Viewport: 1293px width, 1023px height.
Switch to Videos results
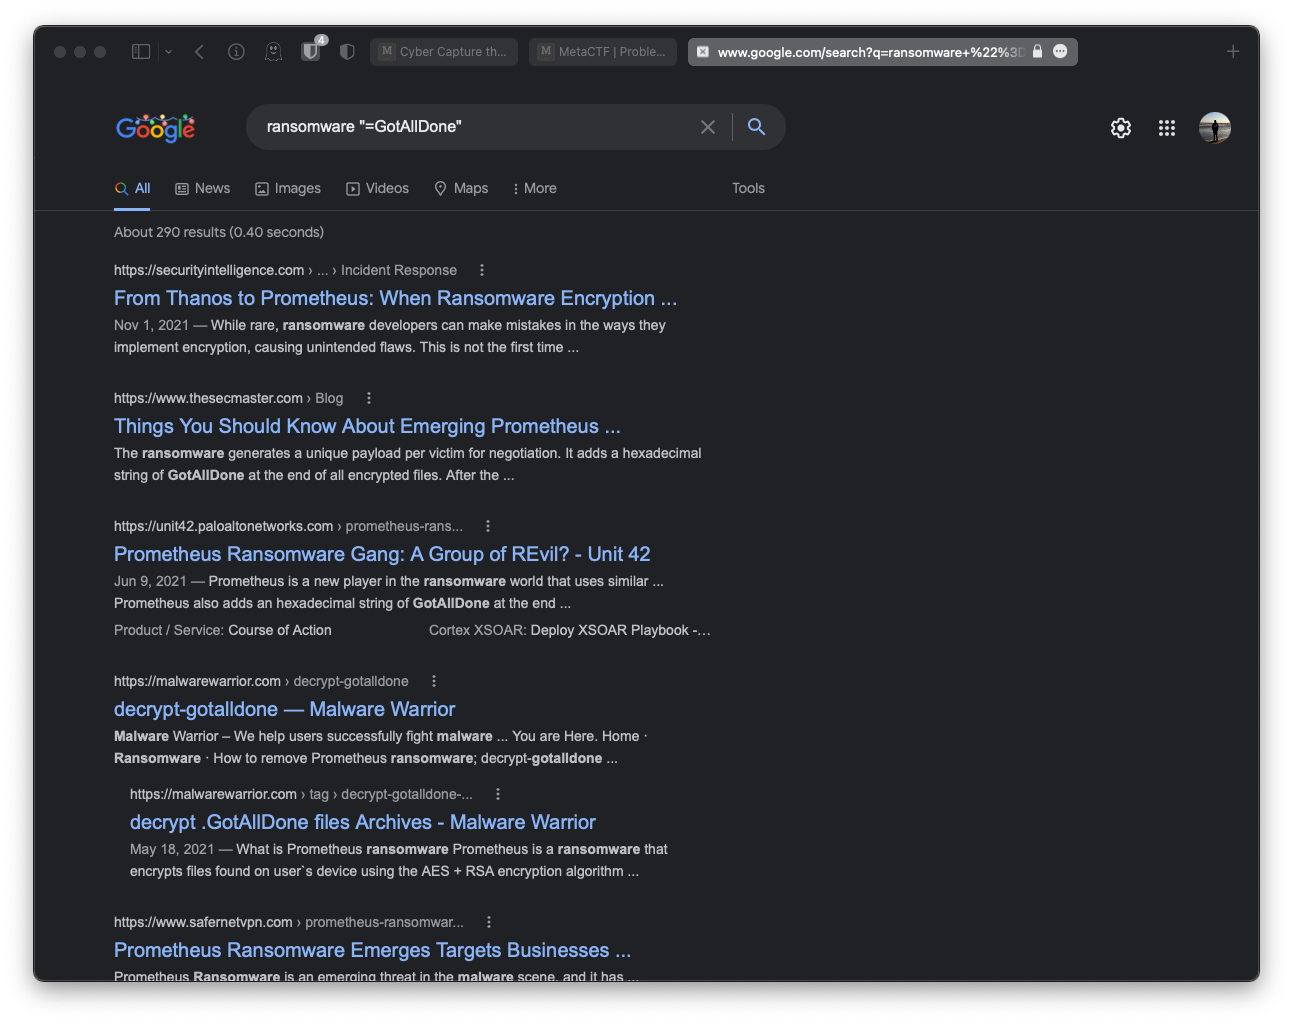pos(378,188)
